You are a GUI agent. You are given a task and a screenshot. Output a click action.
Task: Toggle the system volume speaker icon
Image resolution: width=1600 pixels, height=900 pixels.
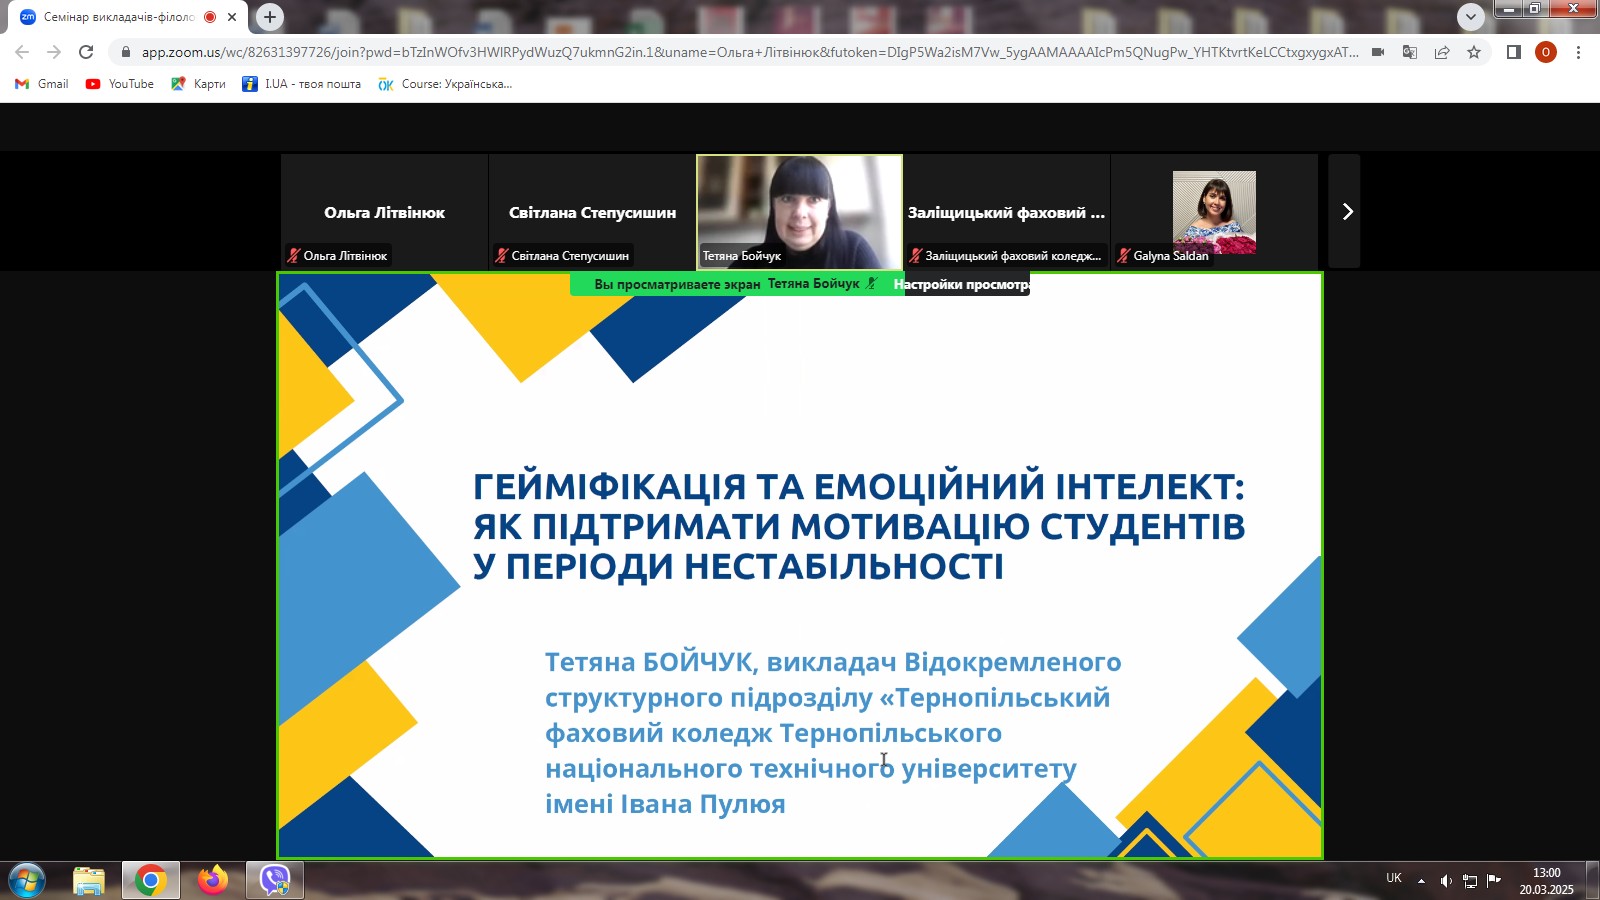click(x=1446, y=881)
